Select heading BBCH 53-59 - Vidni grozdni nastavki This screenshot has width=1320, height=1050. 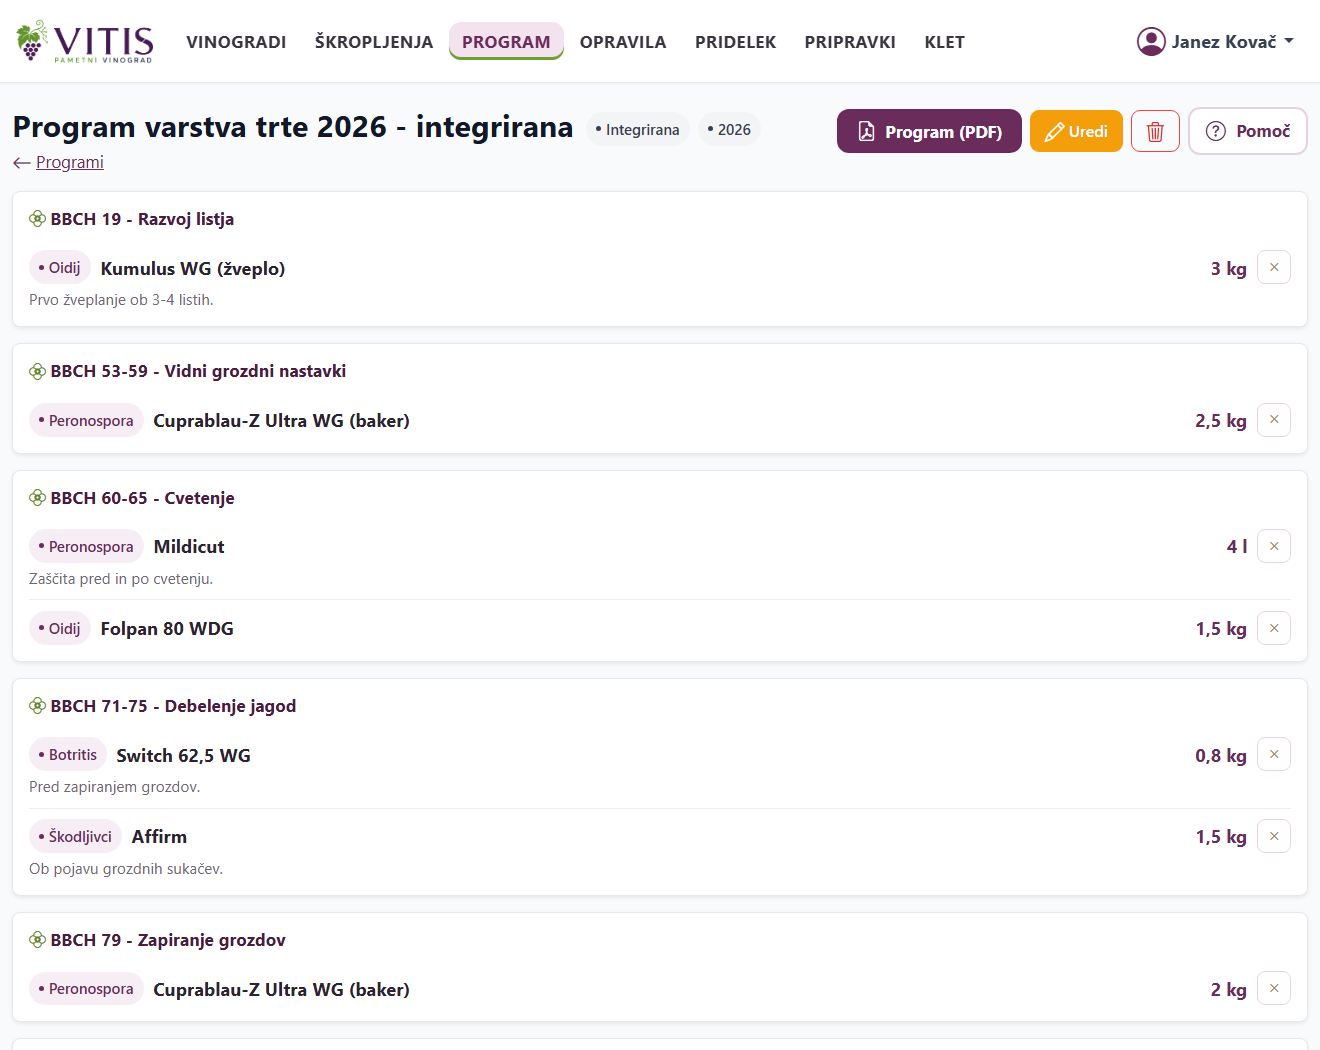(198, 371)
